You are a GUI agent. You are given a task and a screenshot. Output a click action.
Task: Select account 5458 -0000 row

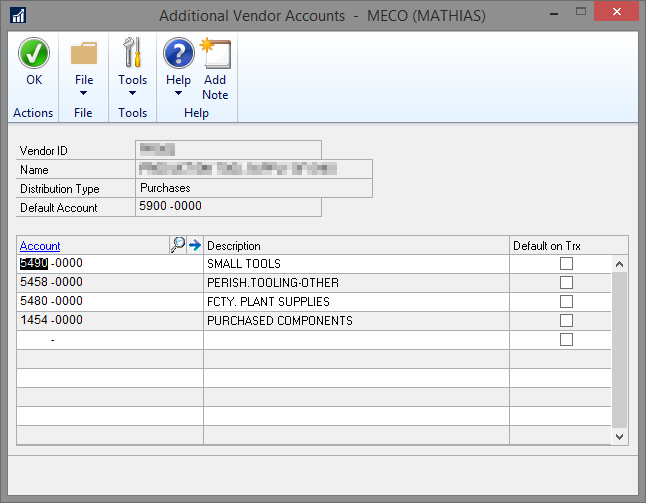pos(51,283)
